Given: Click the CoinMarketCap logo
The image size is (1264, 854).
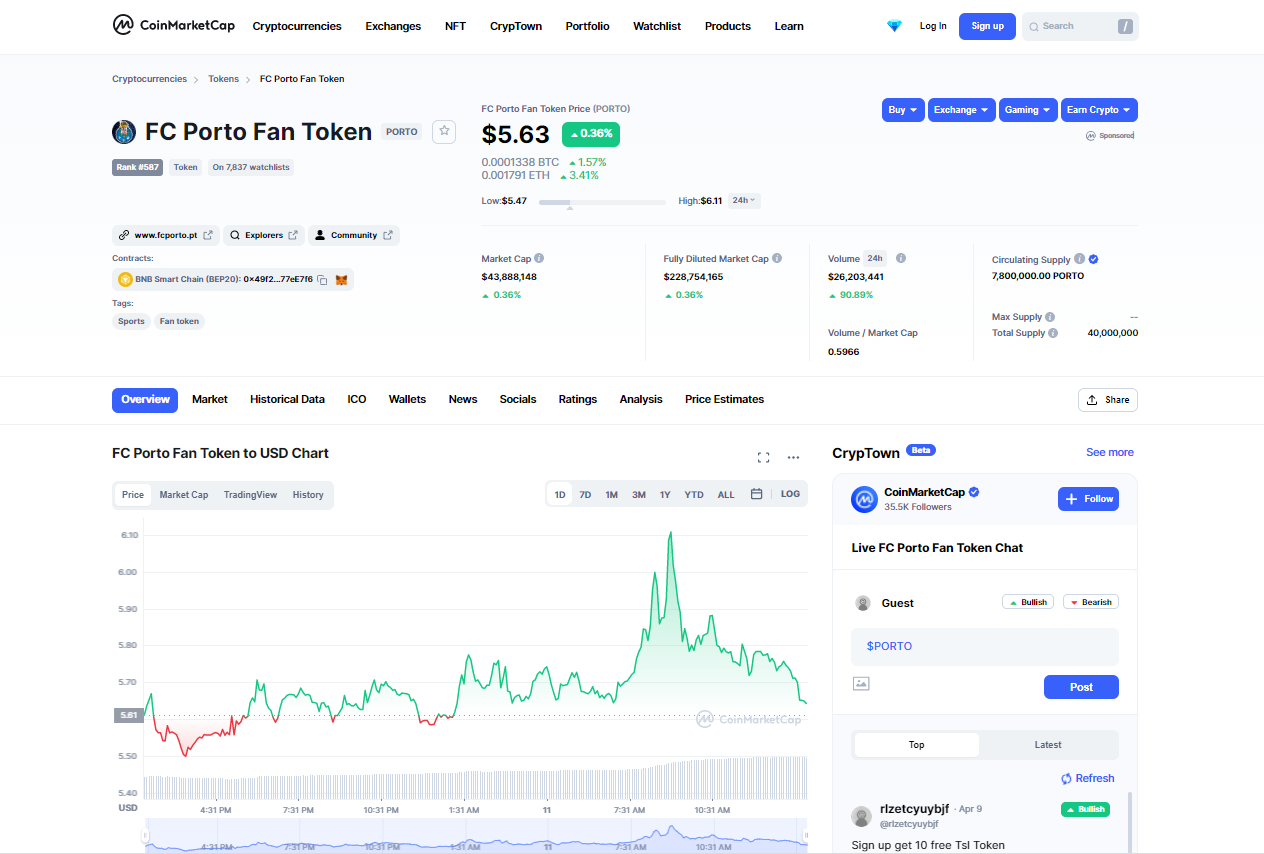Looking at the screenshot, I should (174, 25).
